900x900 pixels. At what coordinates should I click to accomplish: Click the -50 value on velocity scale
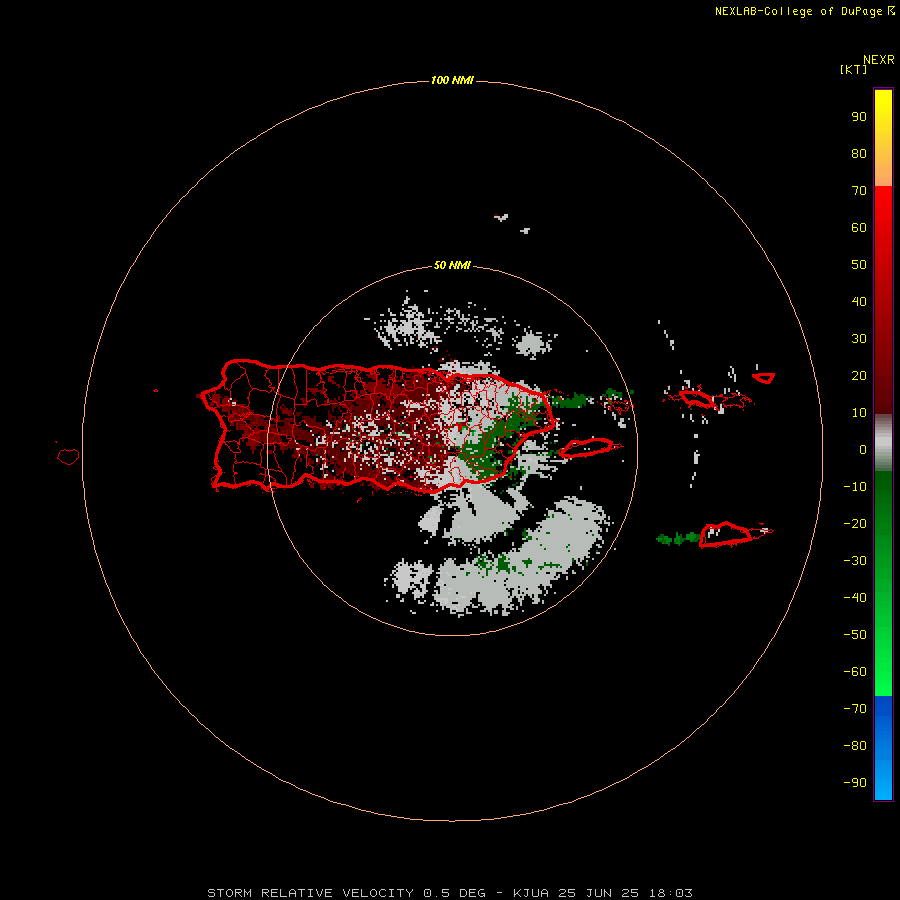pyautogui.click(x=855, y=635)
